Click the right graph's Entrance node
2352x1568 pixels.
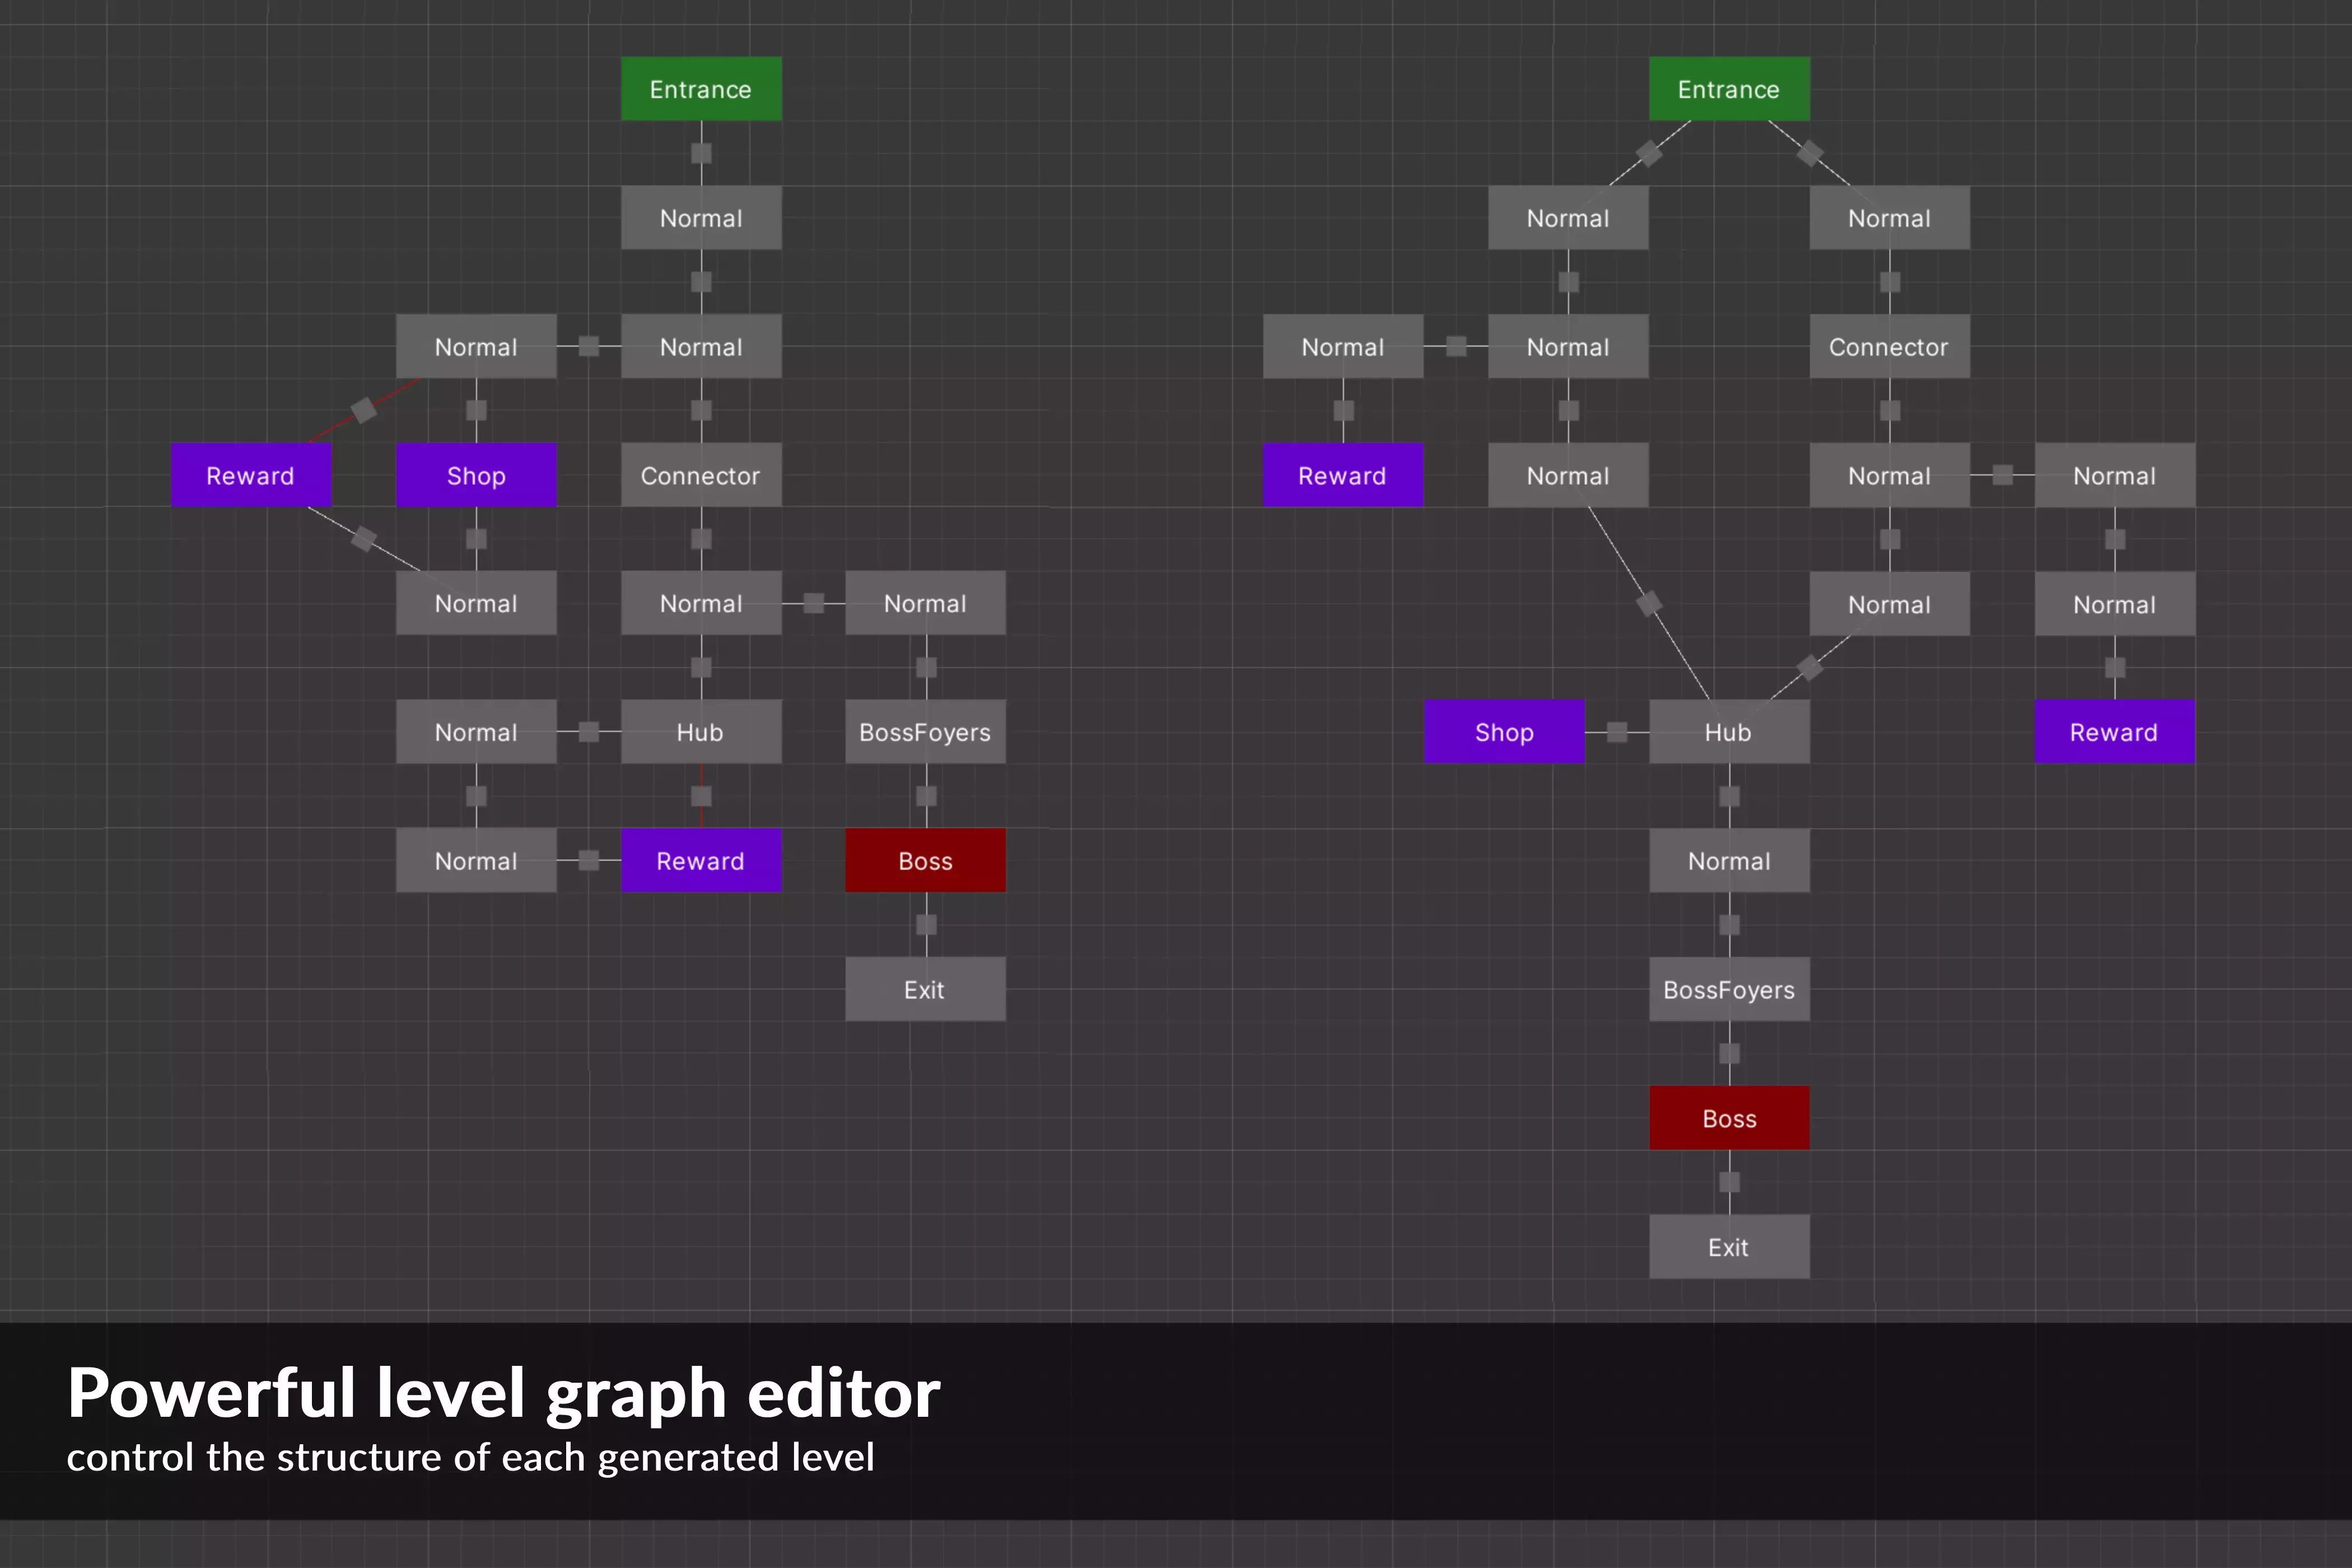pyautogui.click(x=1728, y=89)
